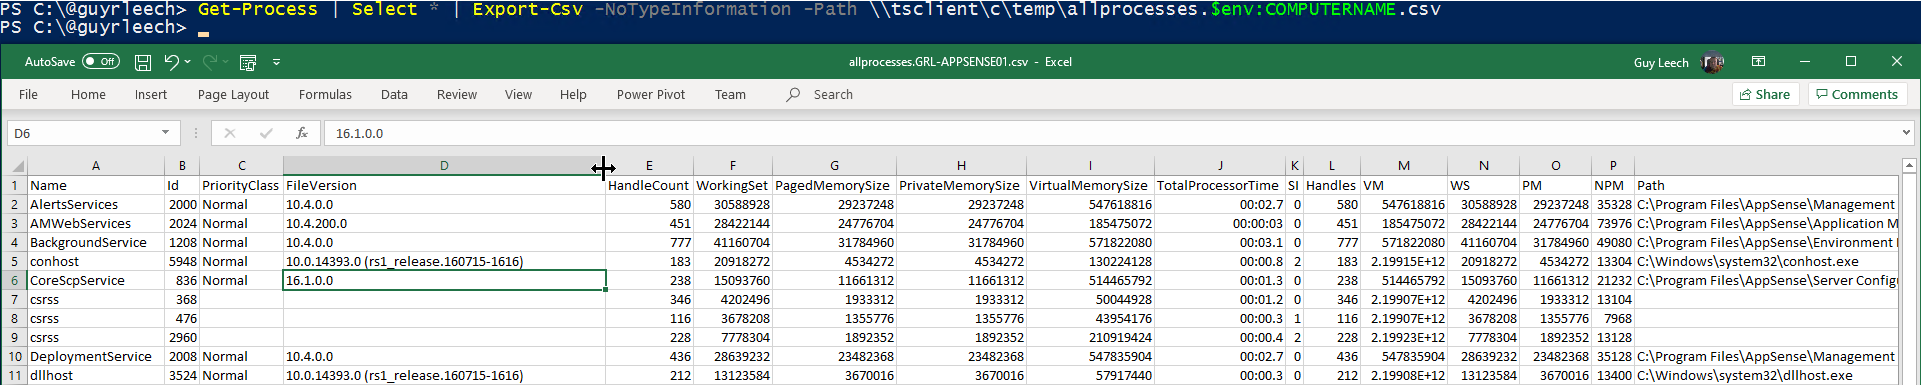Viewport: 1921px width, 385px height.
Task: Open the Formulas tab
Action: [325, 95]
